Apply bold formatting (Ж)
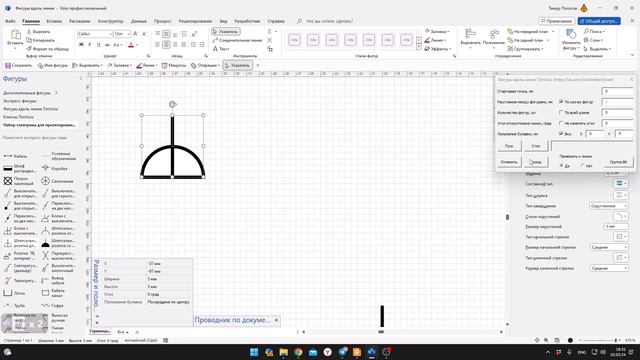The image size is (640, 360). point(81,44)
